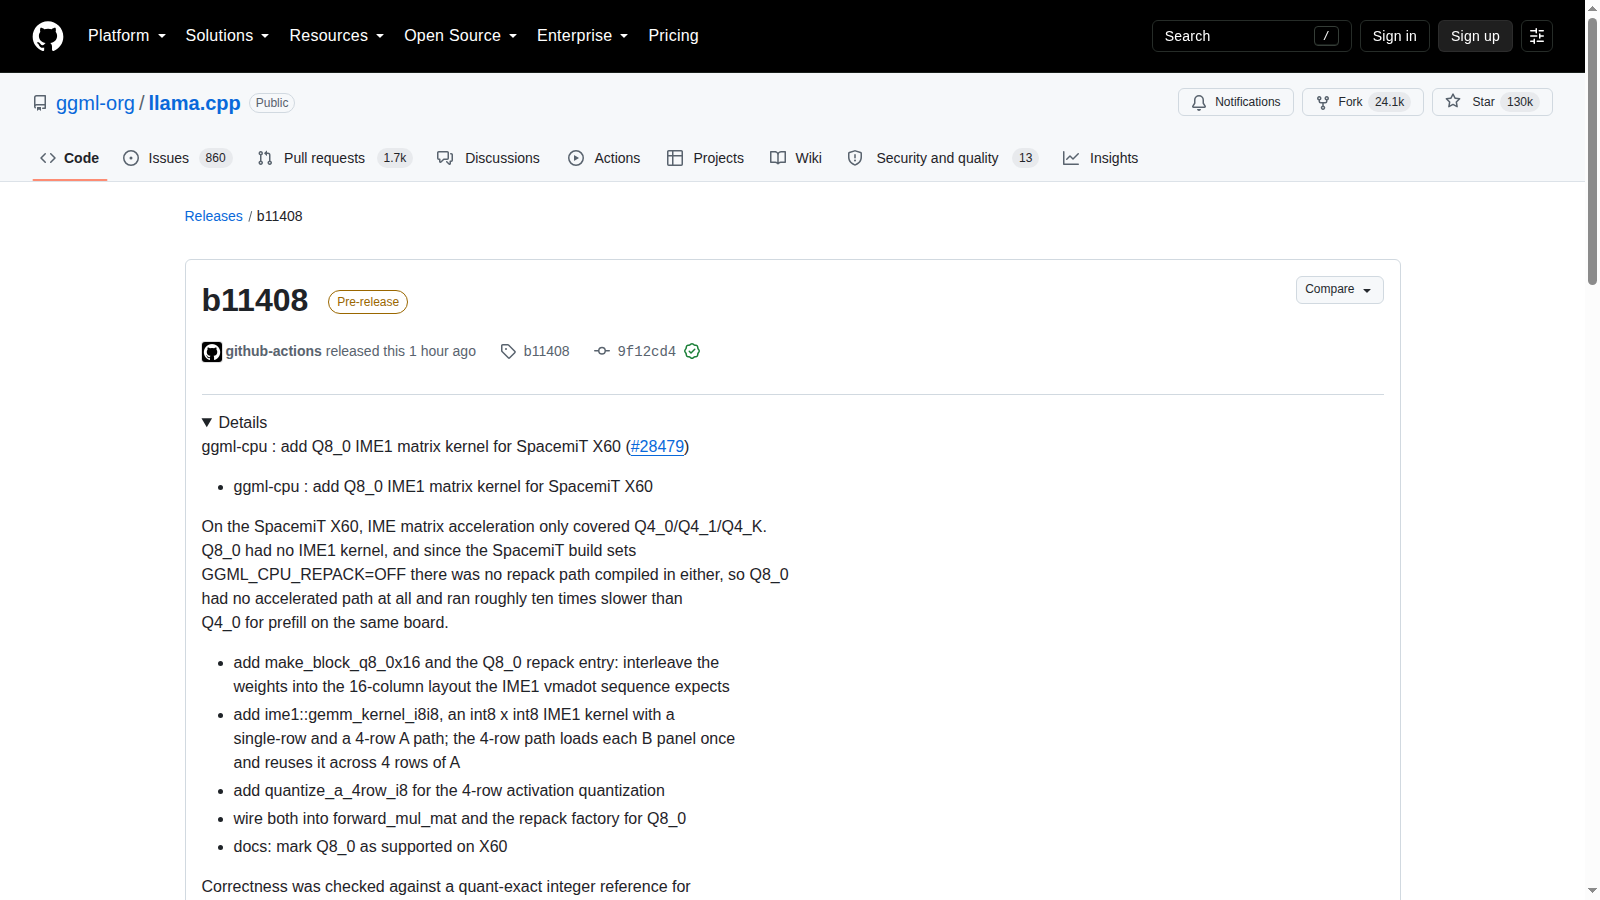The height and width of the screenshot is (900, 1600).
Task: Open the ggml-org organization link
Action: [x=95, y=103]
